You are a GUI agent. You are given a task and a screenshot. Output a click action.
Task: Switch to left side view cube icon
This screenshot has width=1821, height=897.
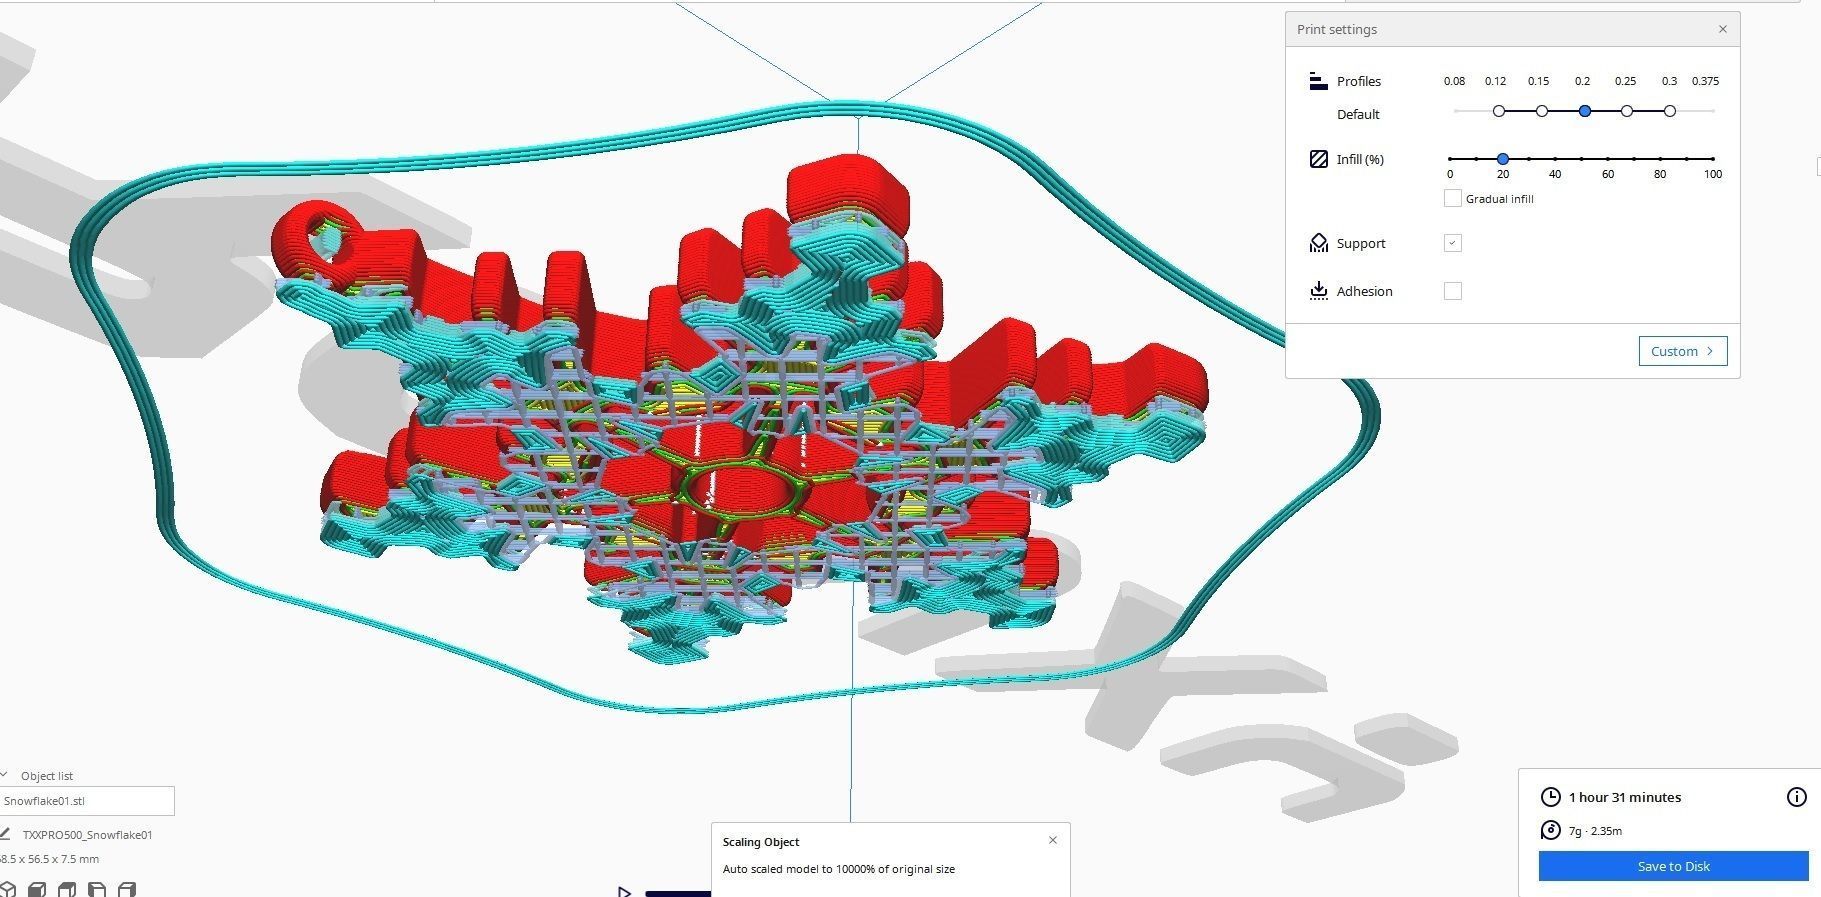[97, 889]
